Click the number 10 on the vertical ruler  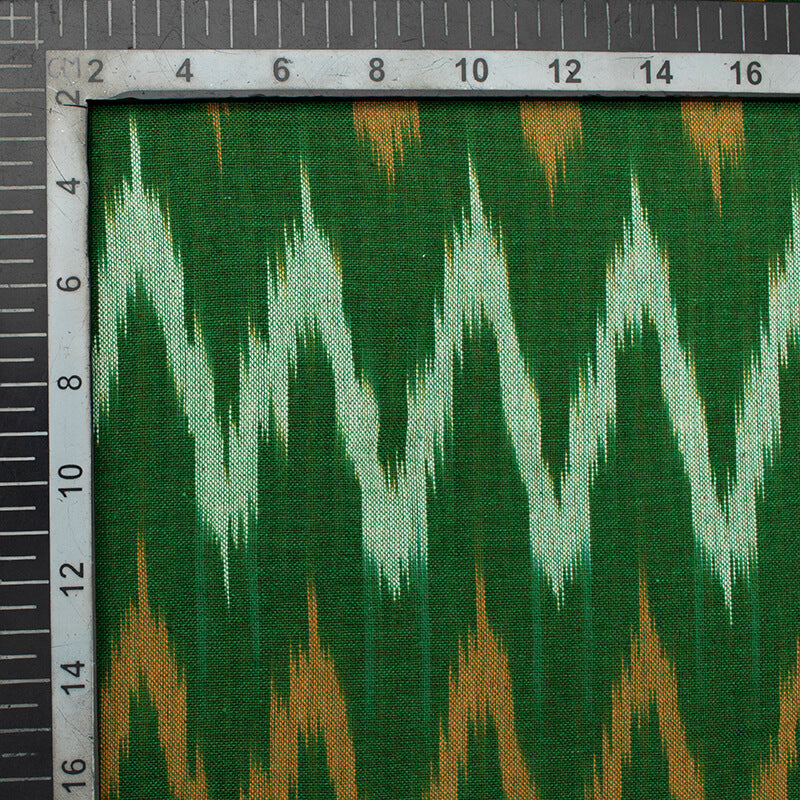pos(70,479)
